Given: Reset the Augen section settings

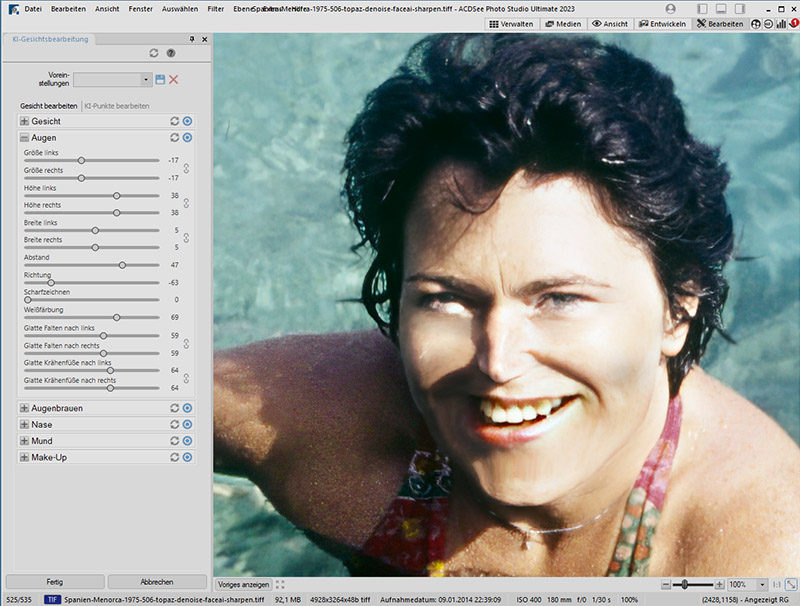Looking at the screenshot, I should click(x=174, y=137).
